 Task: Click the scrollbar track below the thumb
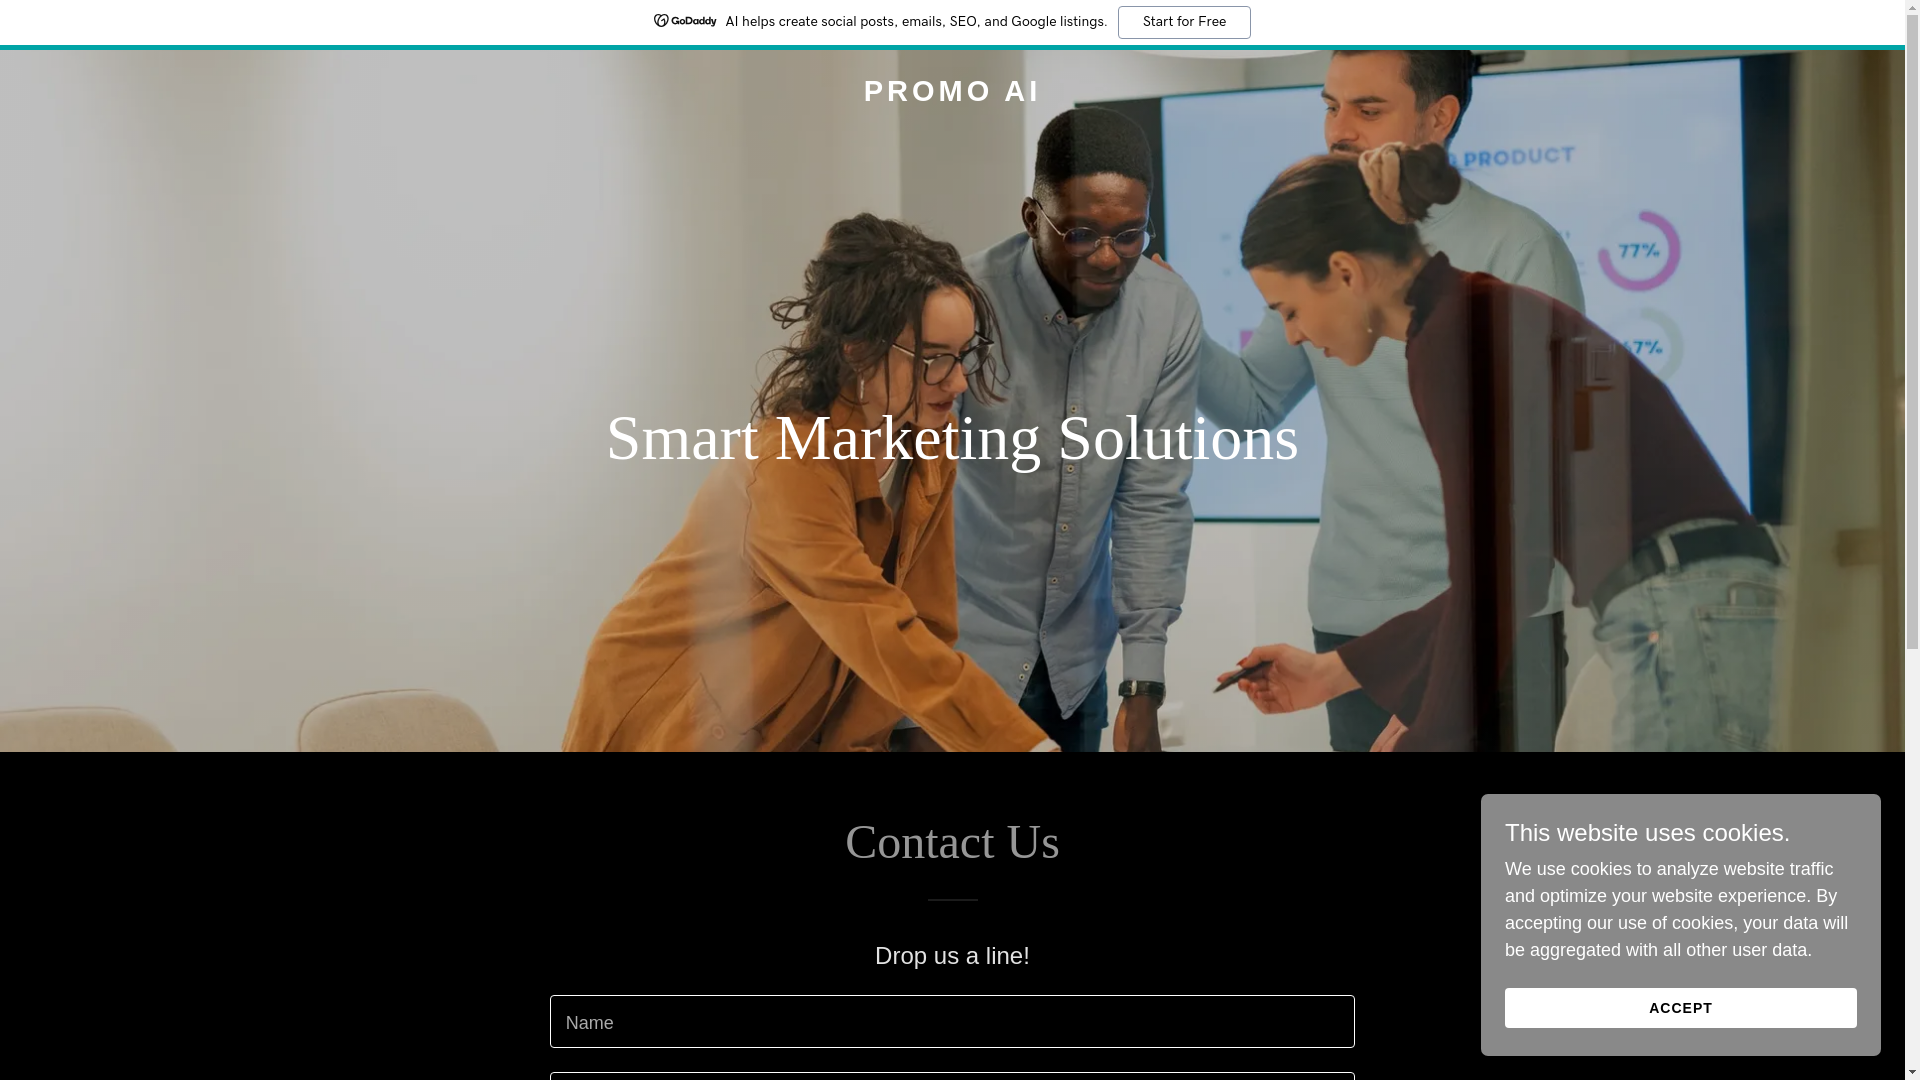(x=1912, y=858)
